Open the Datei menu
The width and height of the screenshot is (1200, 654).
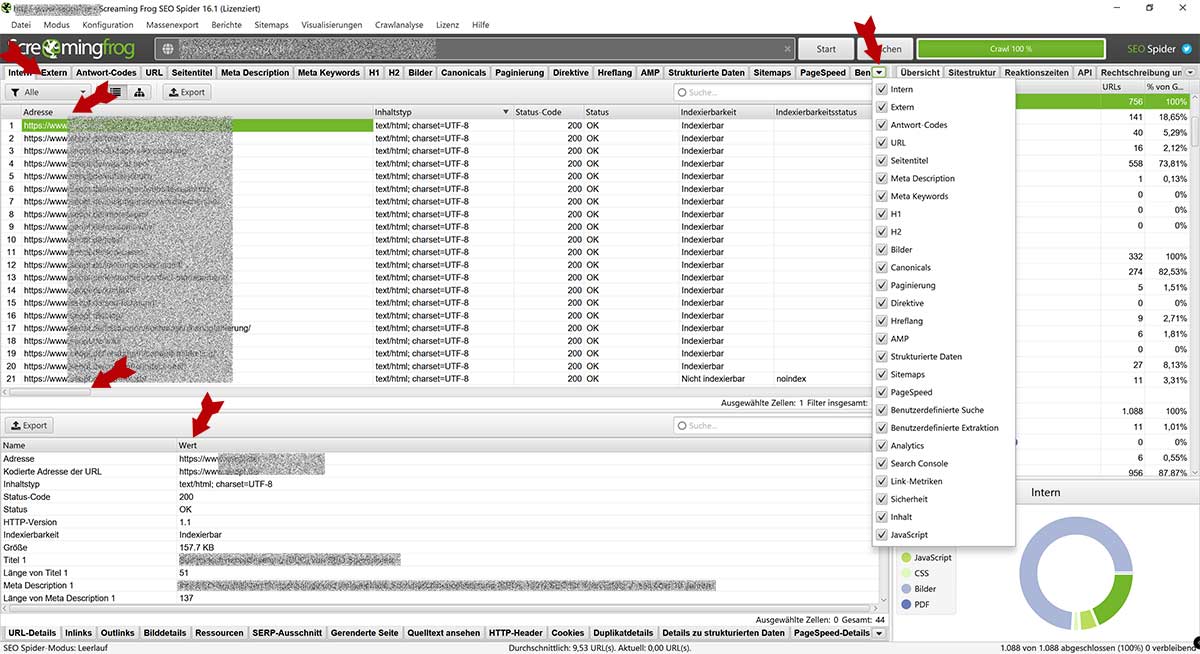[x=21, y=24]
